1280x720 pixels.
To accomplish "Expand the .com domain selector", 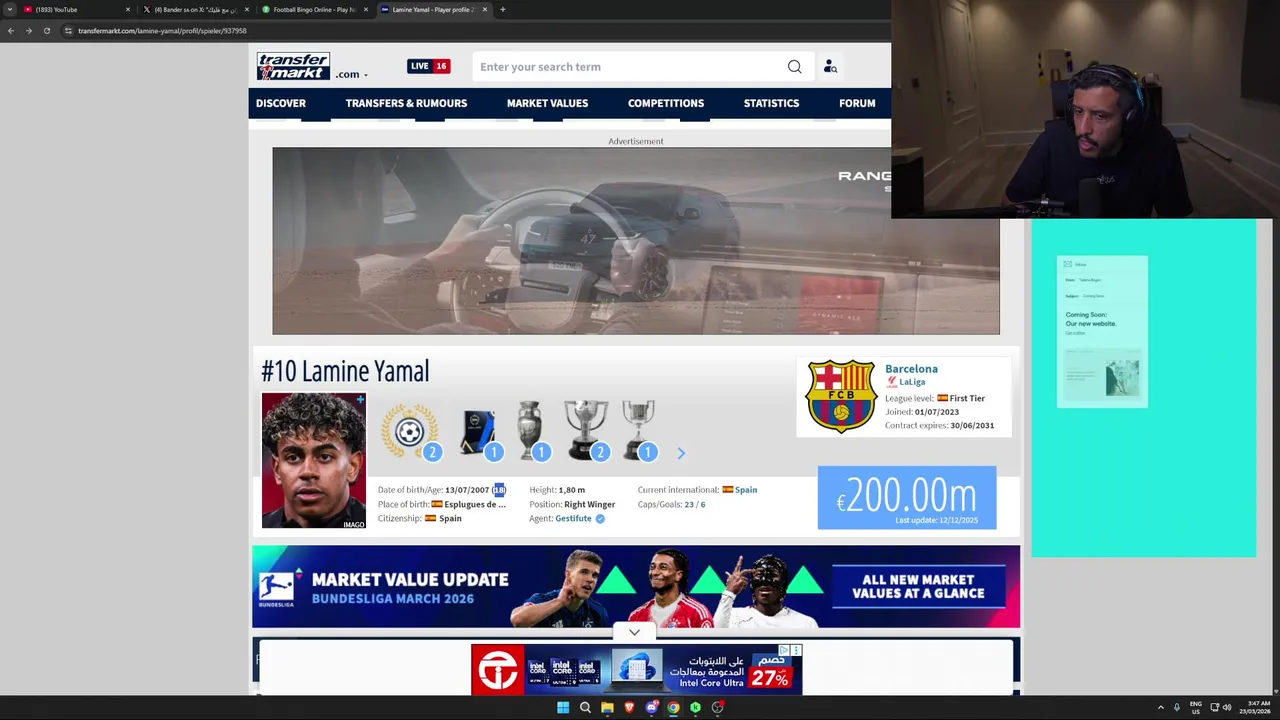I will pos(351,74).
